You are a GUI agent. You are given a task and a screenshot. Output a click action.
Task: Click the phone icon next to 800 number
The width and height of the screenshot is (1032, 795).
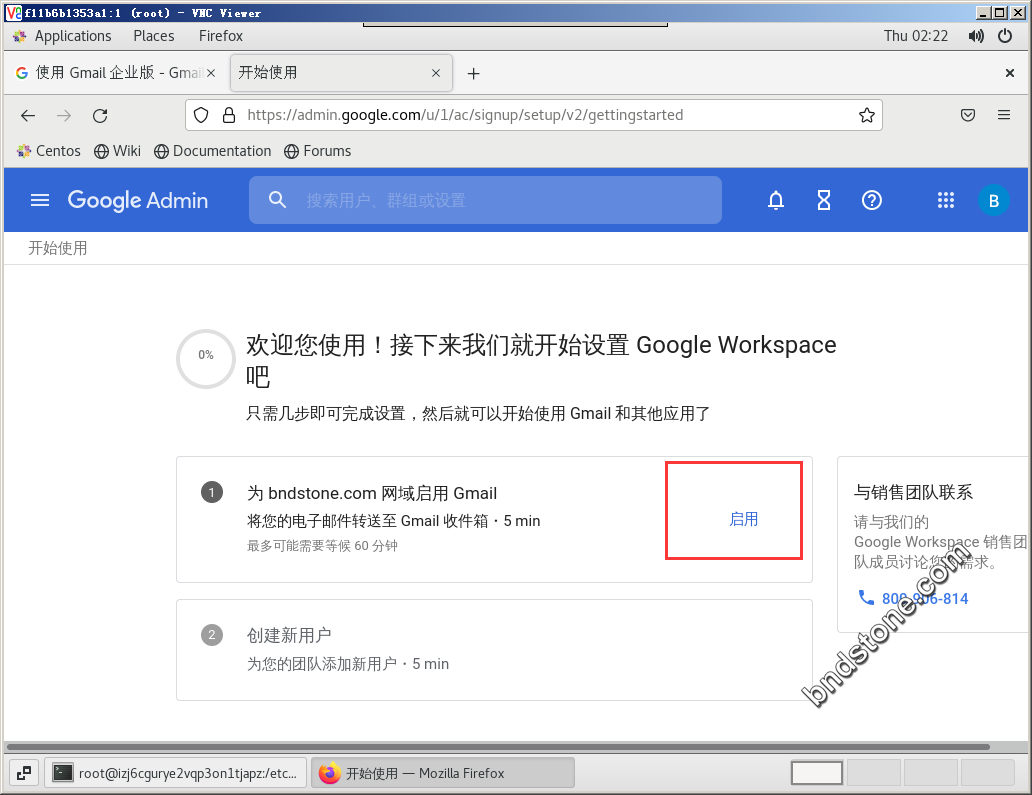(865, 598)
